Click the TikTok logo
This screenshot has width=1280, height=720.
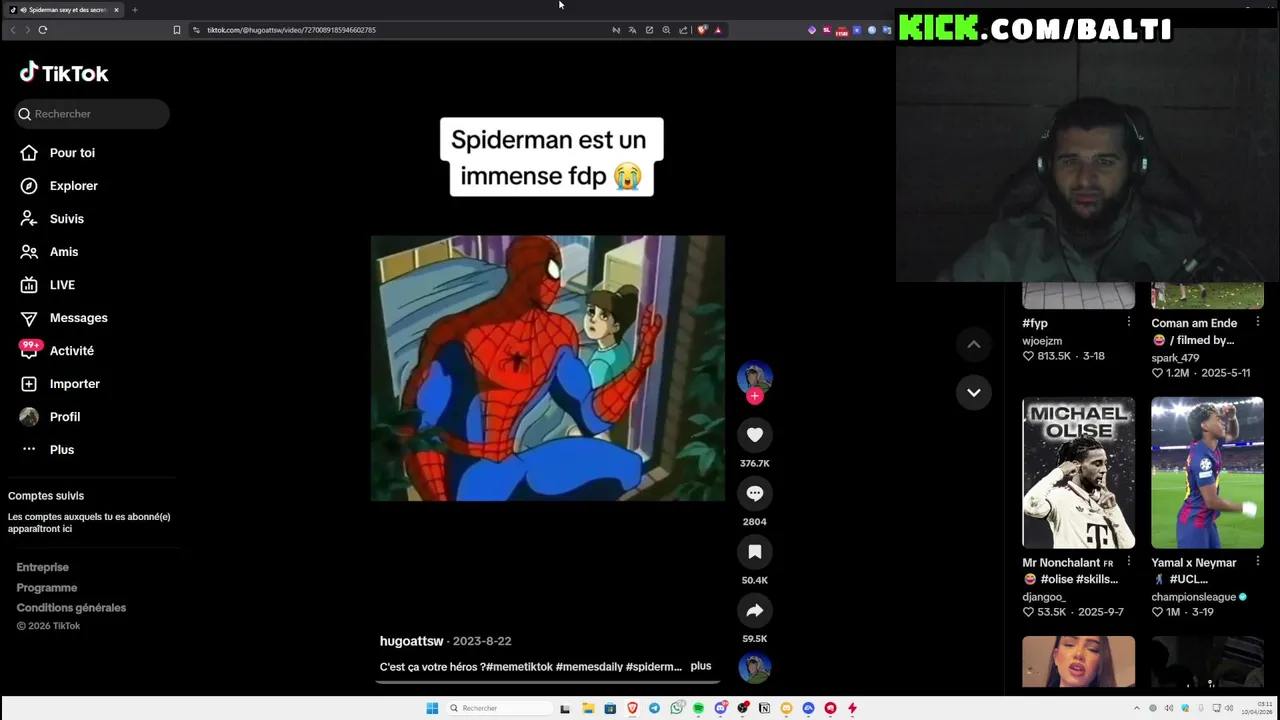tap(64, 73)
